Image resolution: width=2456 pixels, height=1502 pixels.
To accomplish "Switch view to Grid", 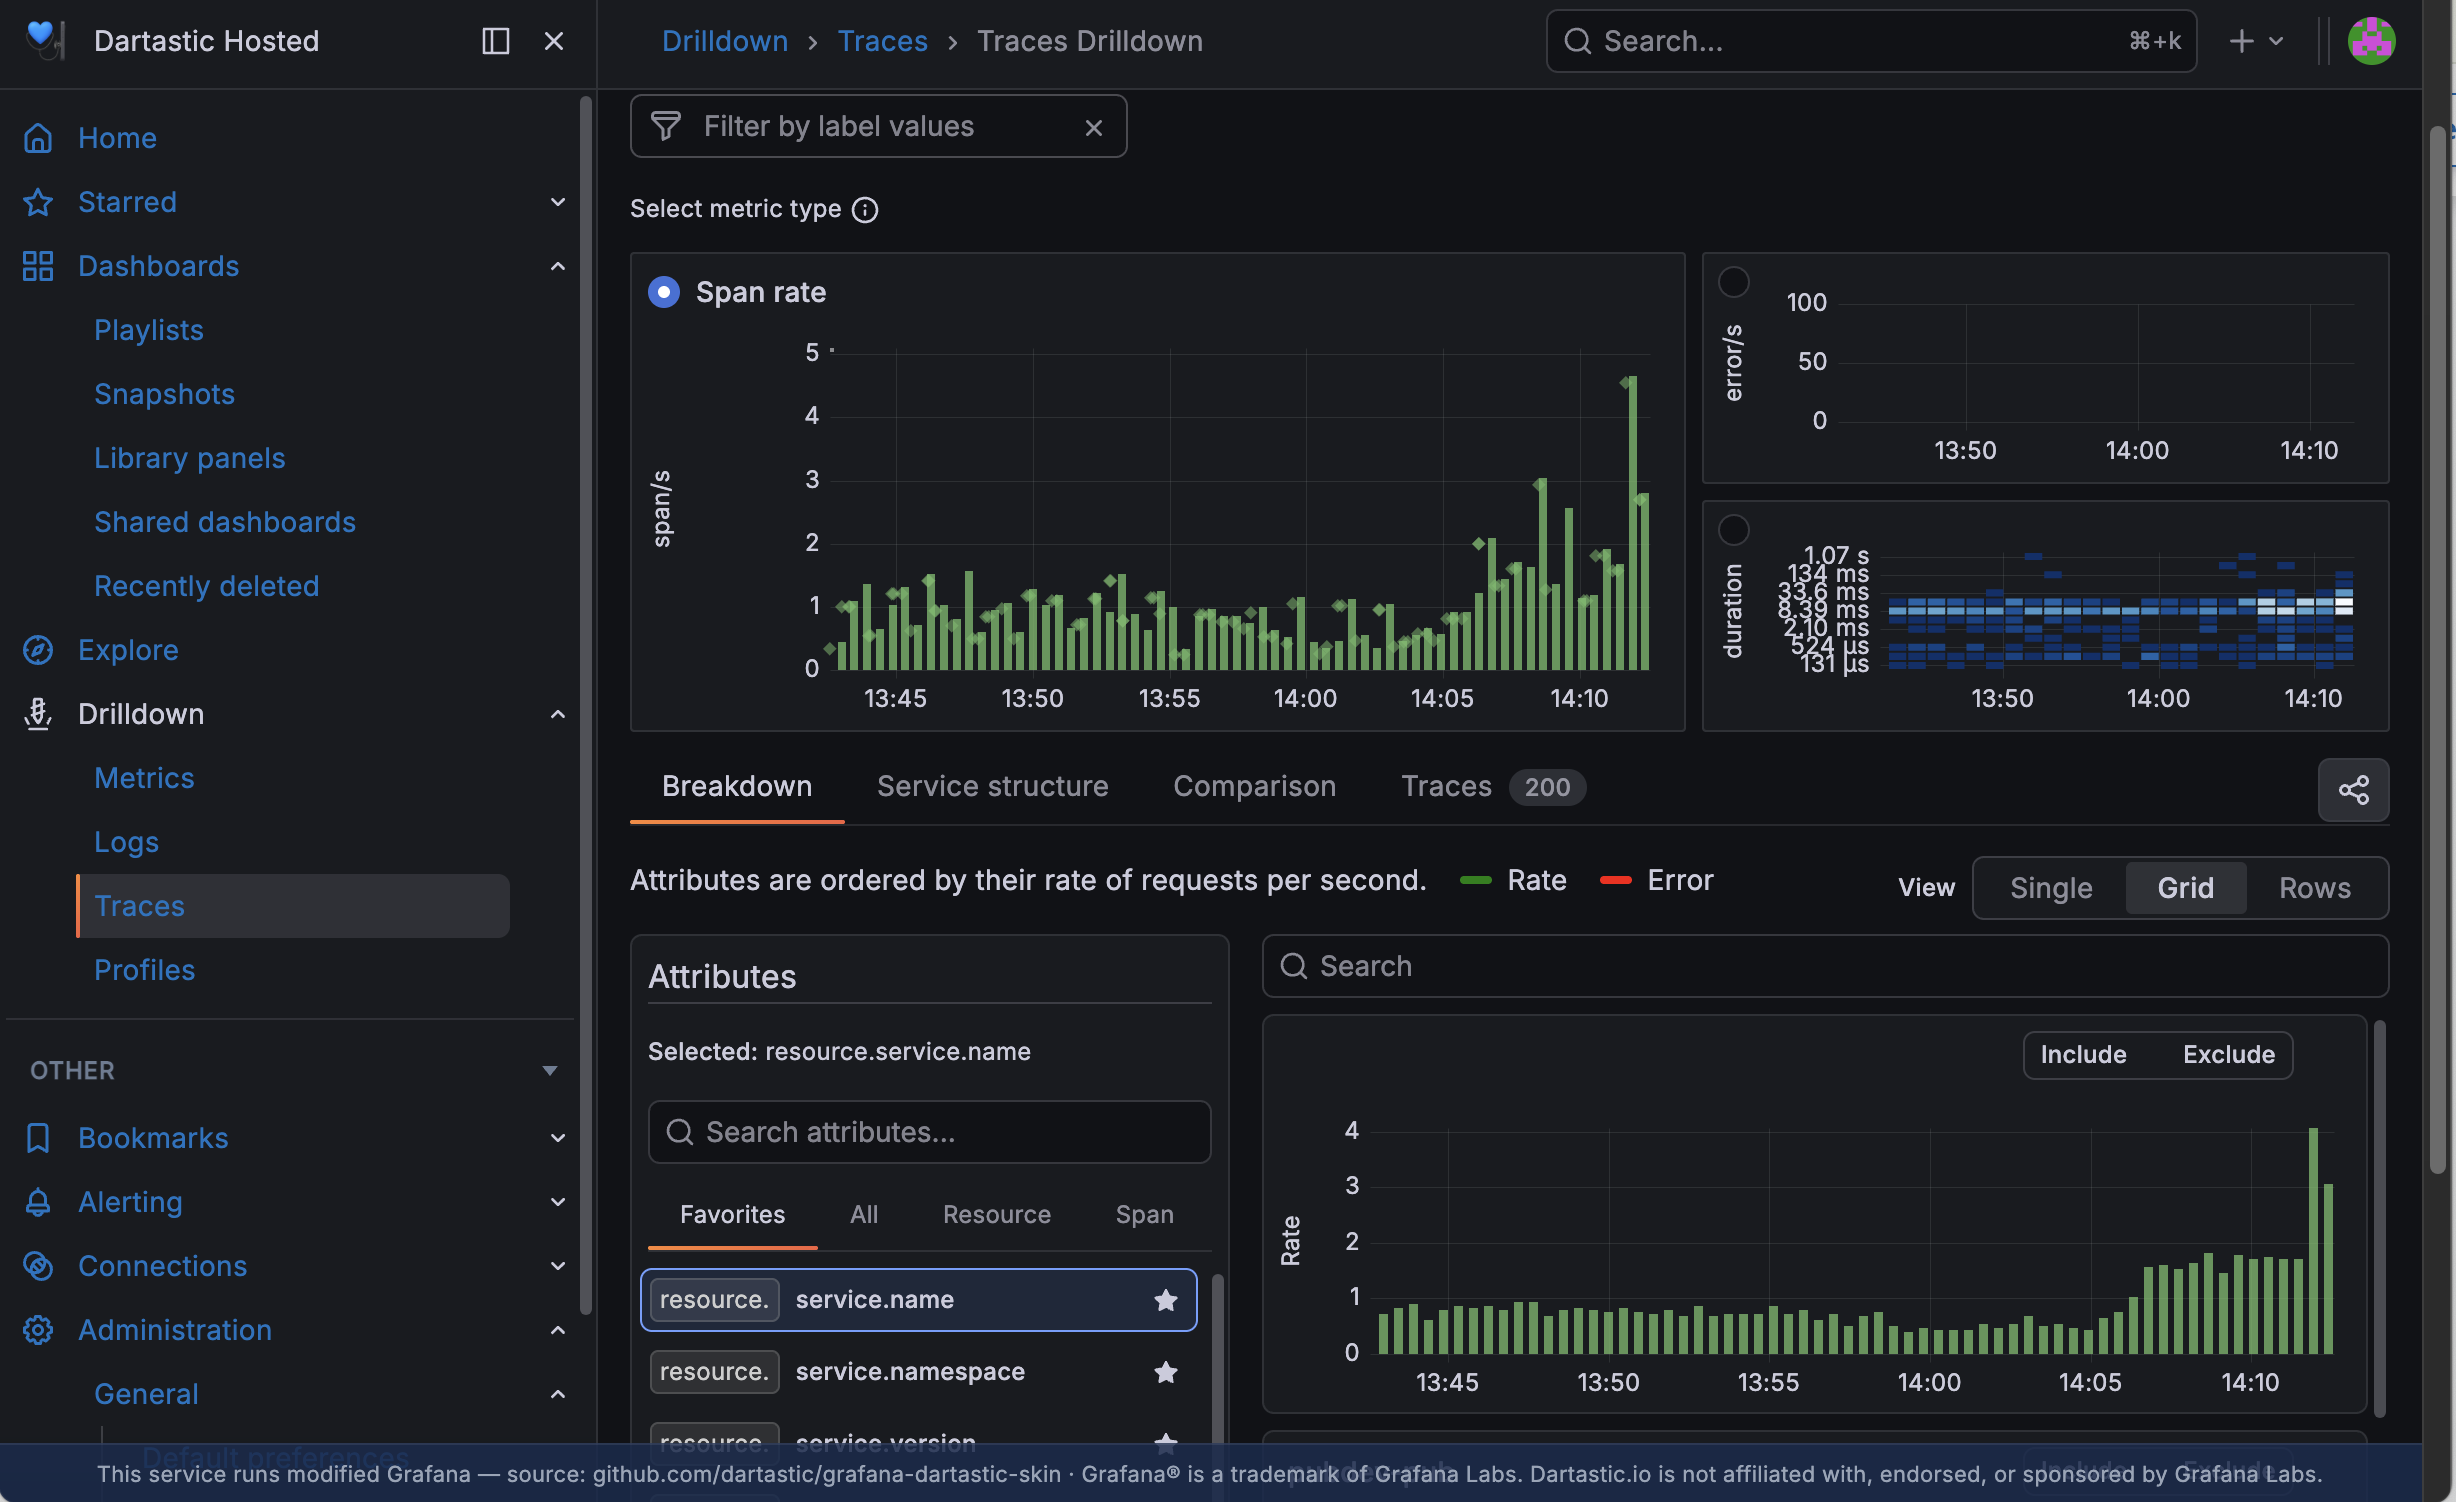I will pyautogui.click(x=2185, y=888).
